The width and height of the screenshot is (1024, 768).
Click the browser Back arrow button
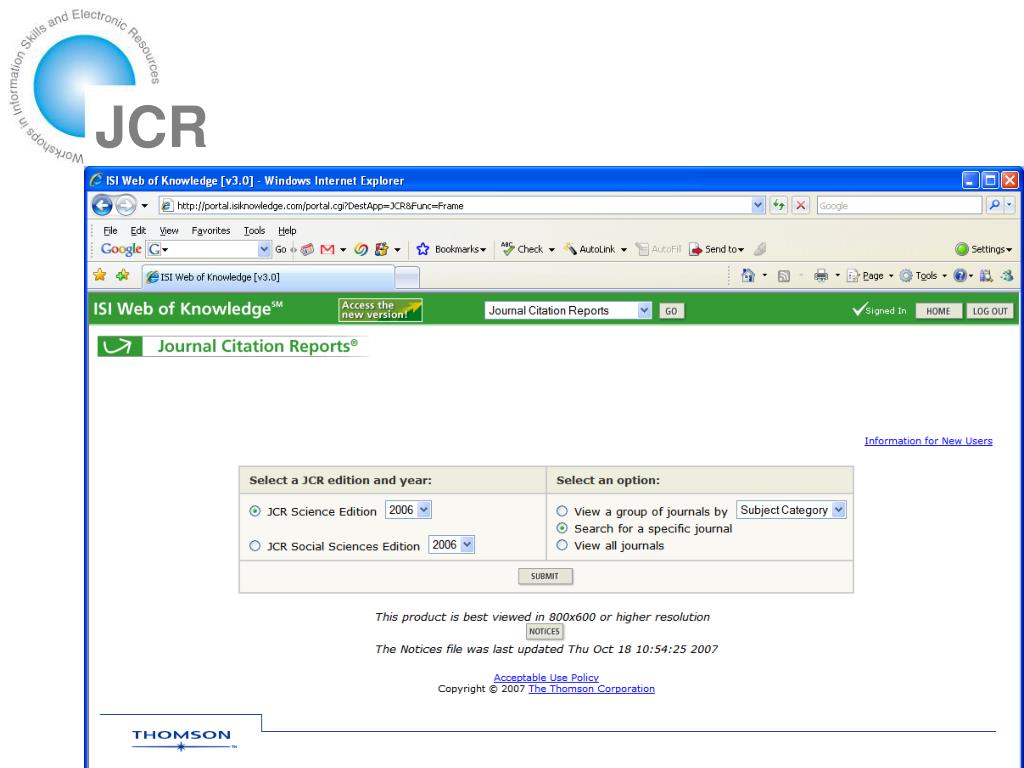(102, 205)
